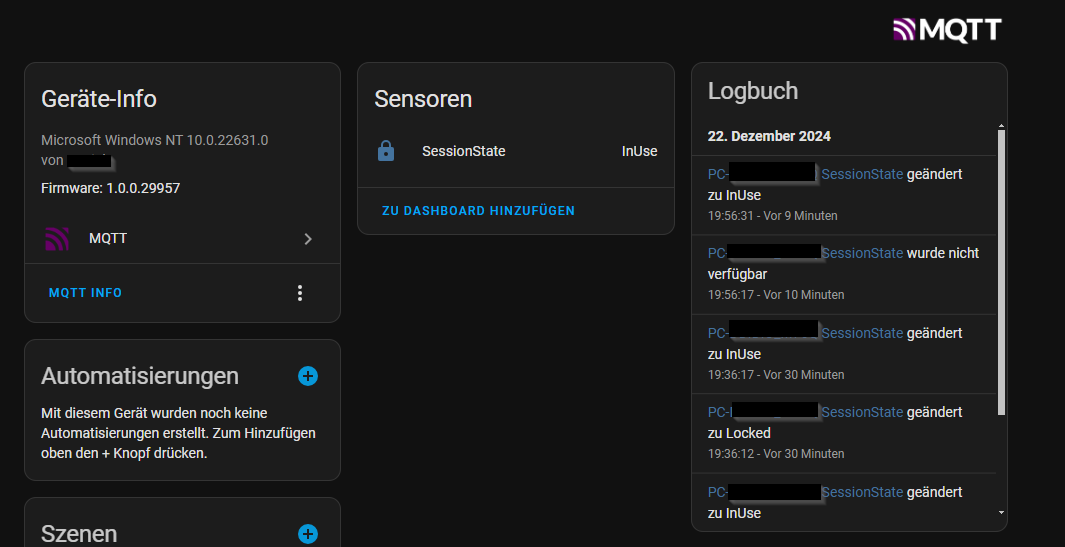1065x547 pixels.
Task: Click ZU DASHBOARD HINZUFÜGEN button
Action: tap(478, 211)
